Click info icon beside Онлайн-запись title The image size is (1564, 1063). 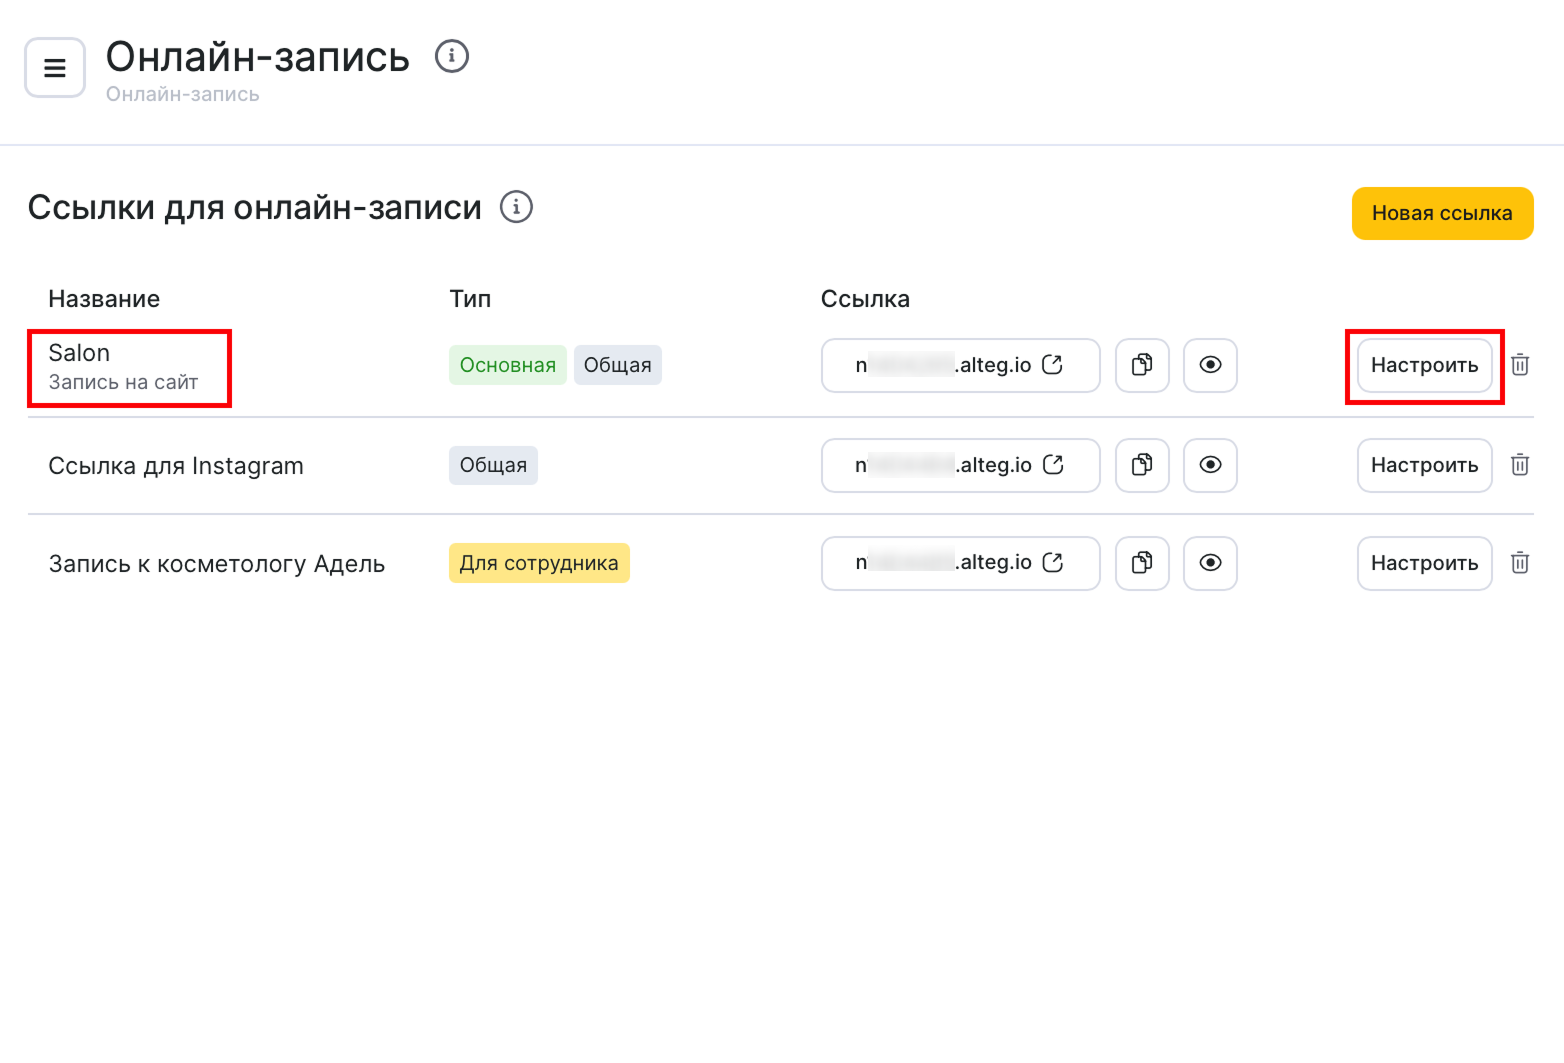coord(451,56)
